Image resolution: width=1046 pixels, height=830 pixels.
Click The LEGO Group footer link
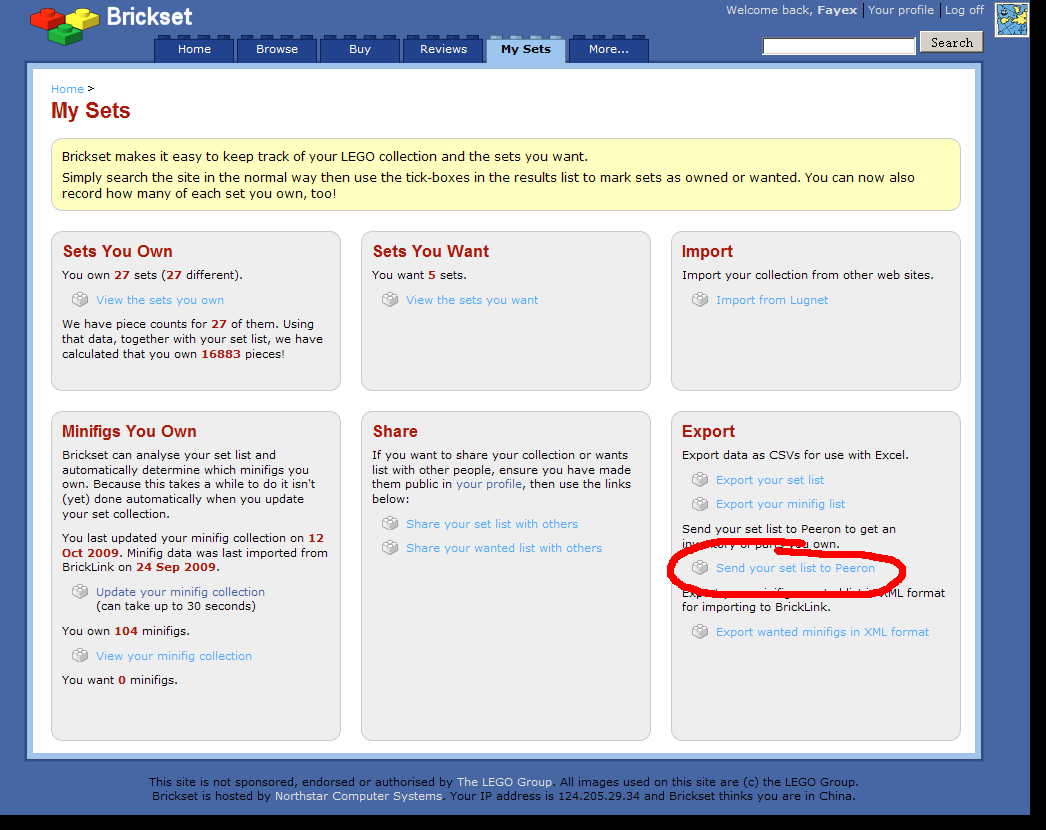coord(504,782)
